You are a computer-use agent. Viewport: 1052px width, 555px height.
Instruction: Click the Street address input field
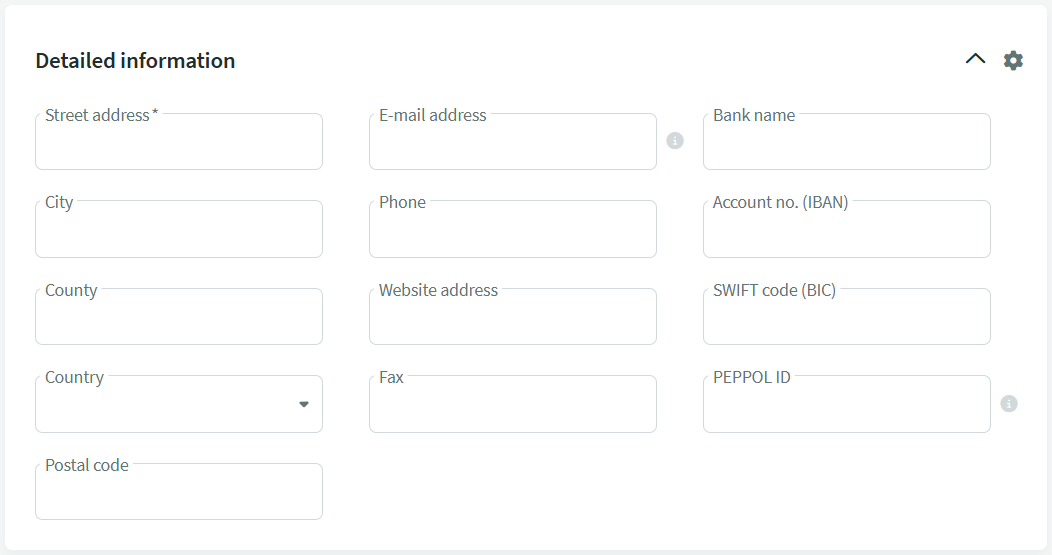tap(179, 145)
